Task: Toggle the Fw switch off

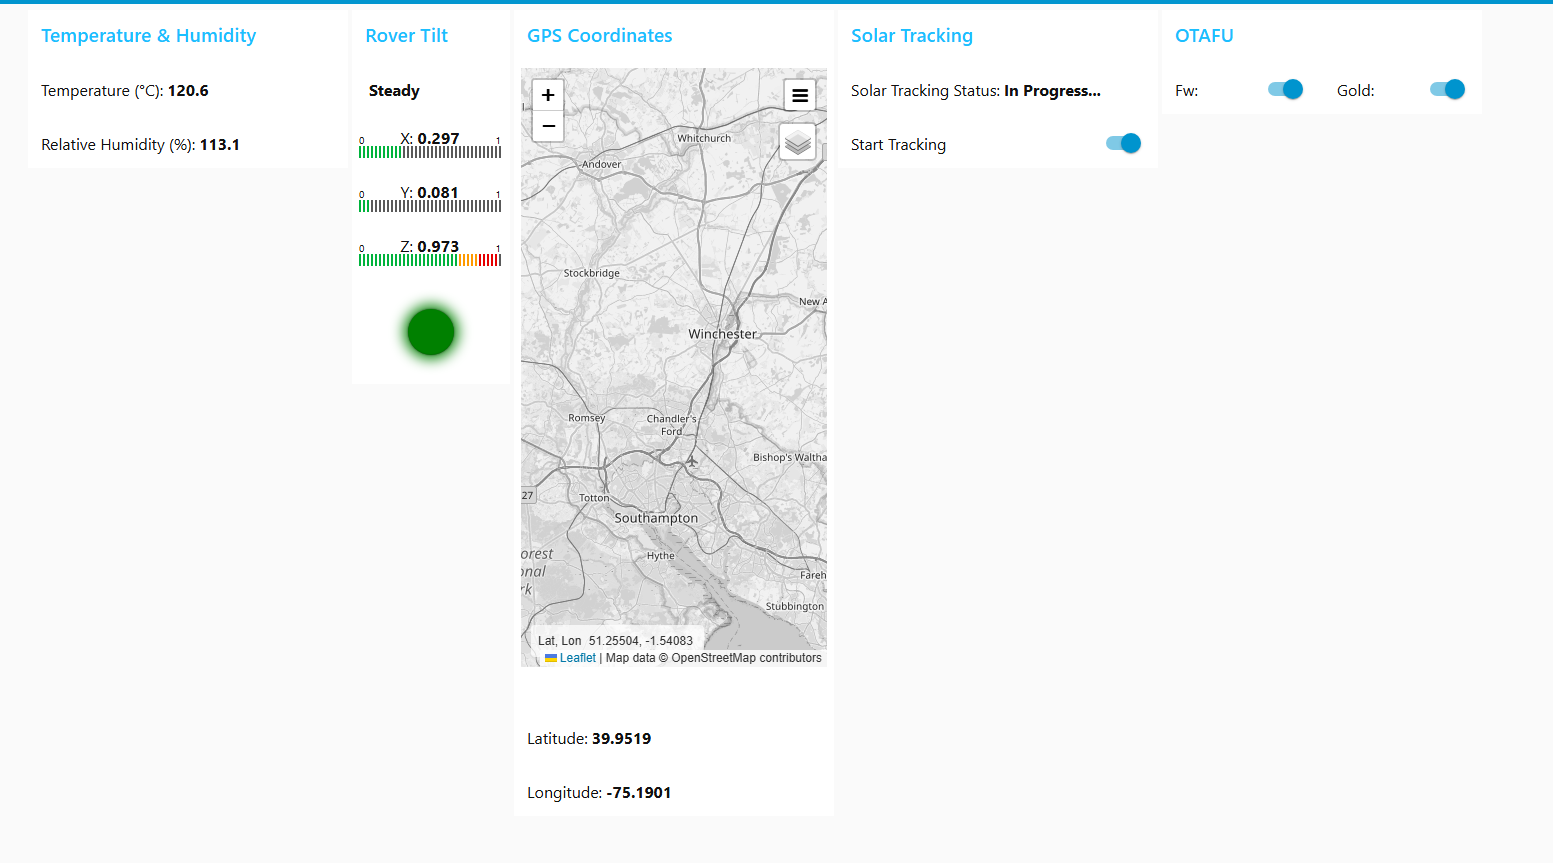Action: pyautogui.click(x=1285, y=90)
